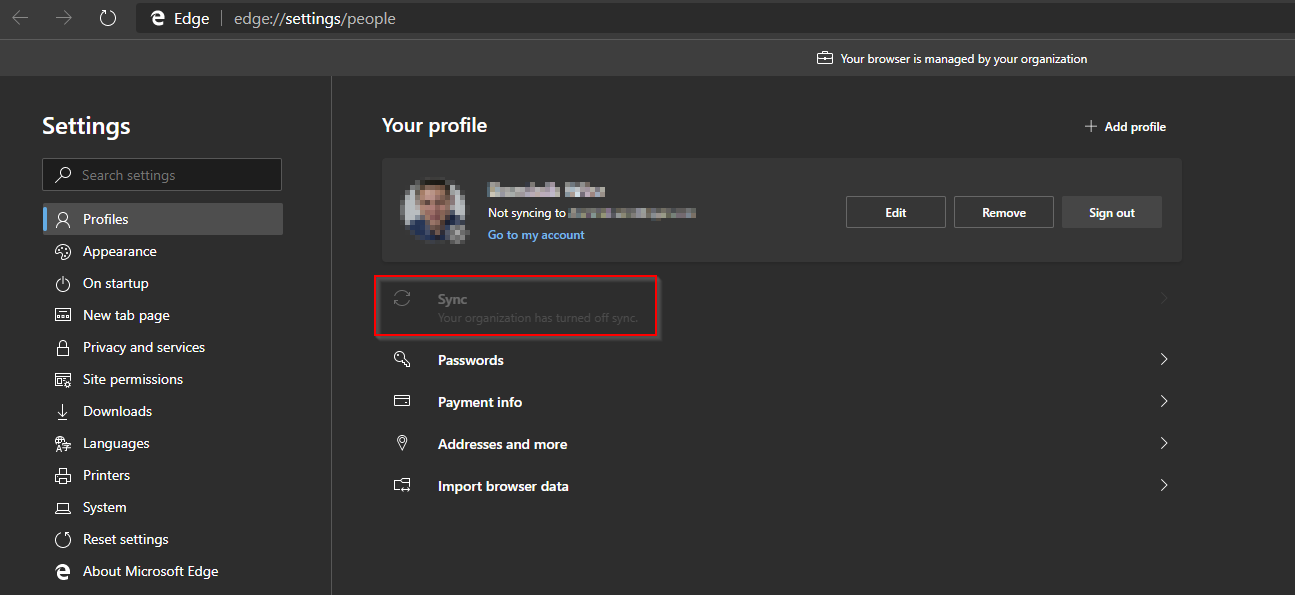Click the Printers icon in sidebar
The image size is (1295, 595).
[x=62, y=475]
